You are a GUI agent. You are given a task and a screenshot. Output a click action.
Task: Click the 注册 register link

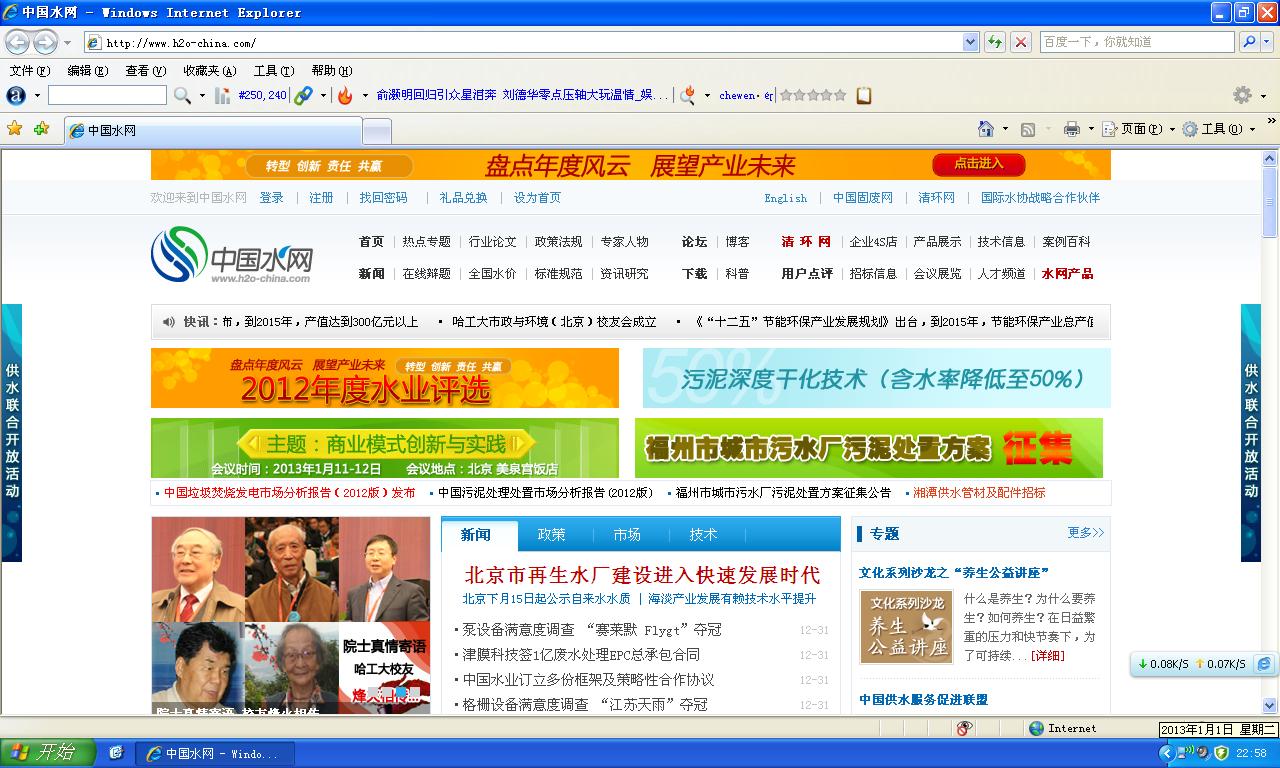pos(322,198)
